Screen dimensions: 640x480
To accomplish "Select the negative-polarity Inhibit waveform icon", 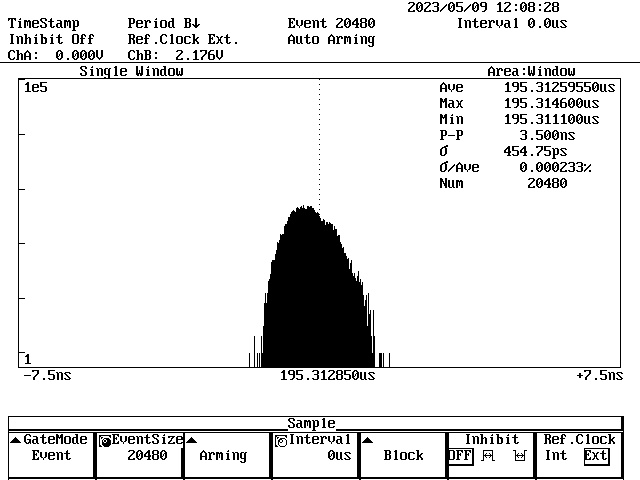I will pyautogui.click(x=519, y=456).
